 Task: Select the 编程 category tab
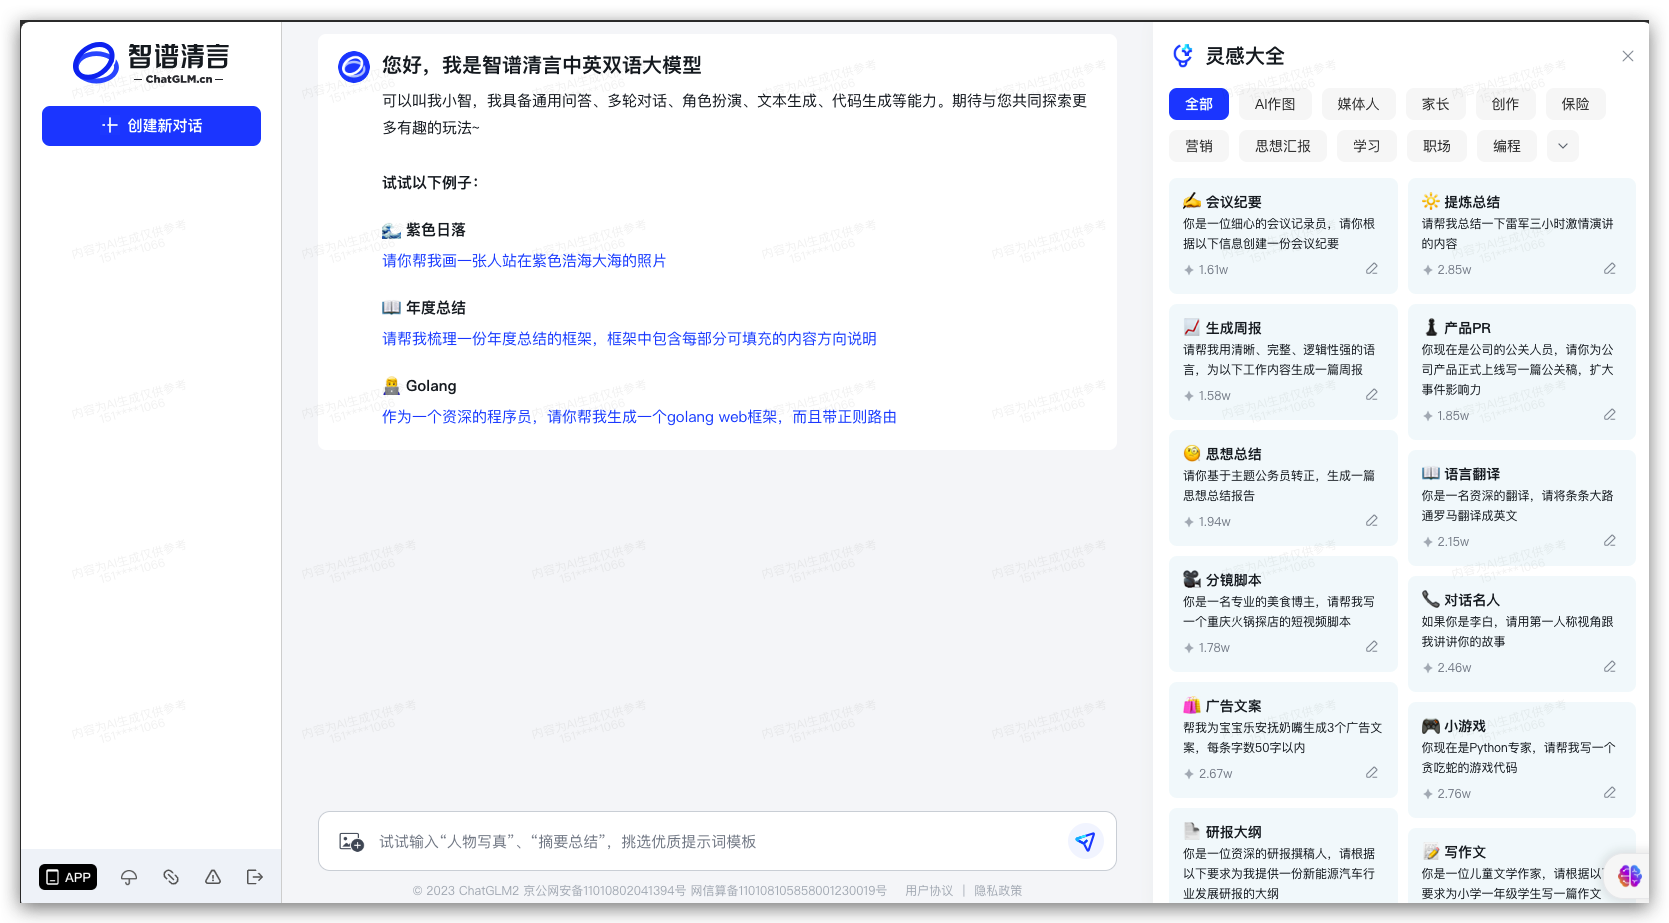(x=1507, y=146)
